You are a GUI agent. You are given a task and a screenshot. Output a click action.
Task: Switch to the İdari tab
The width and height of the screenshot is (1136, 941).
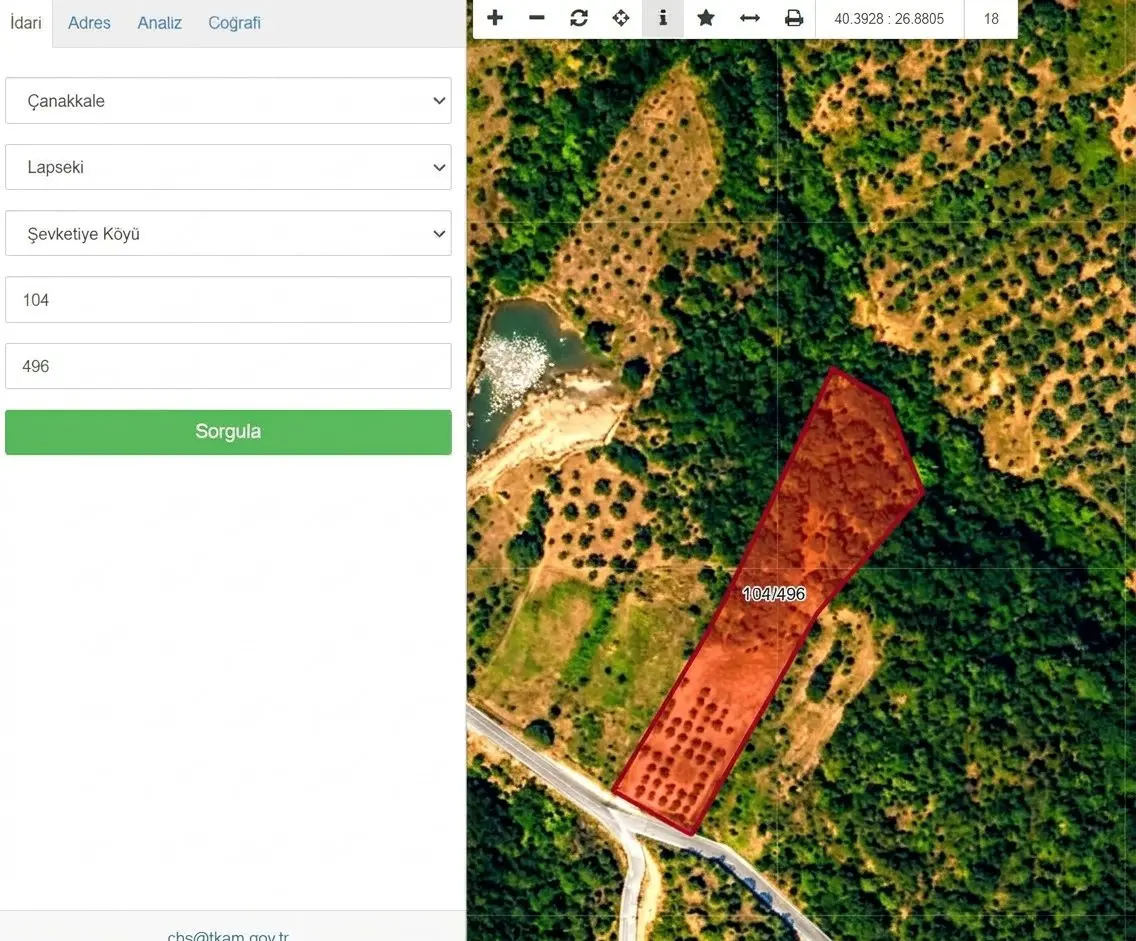coord(26,23)
